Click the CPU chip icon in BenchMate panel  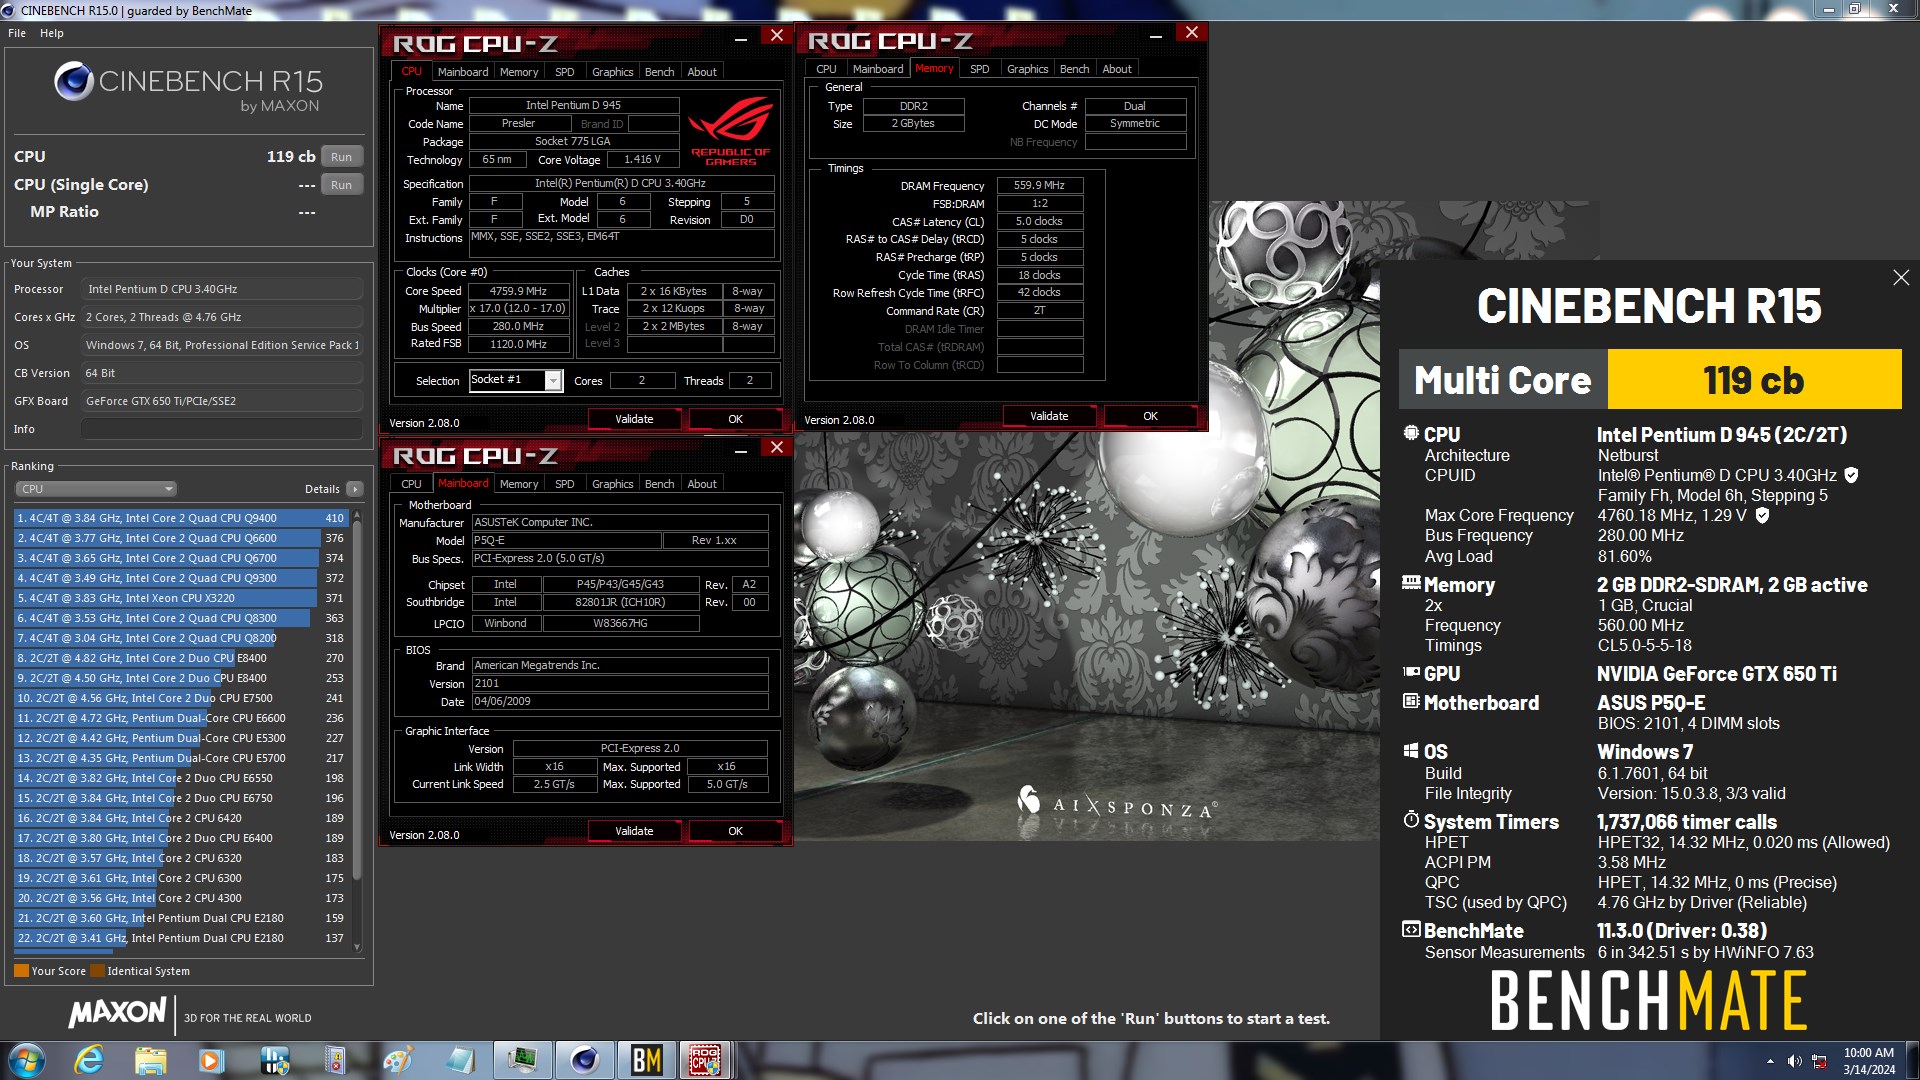[1411, 433]
